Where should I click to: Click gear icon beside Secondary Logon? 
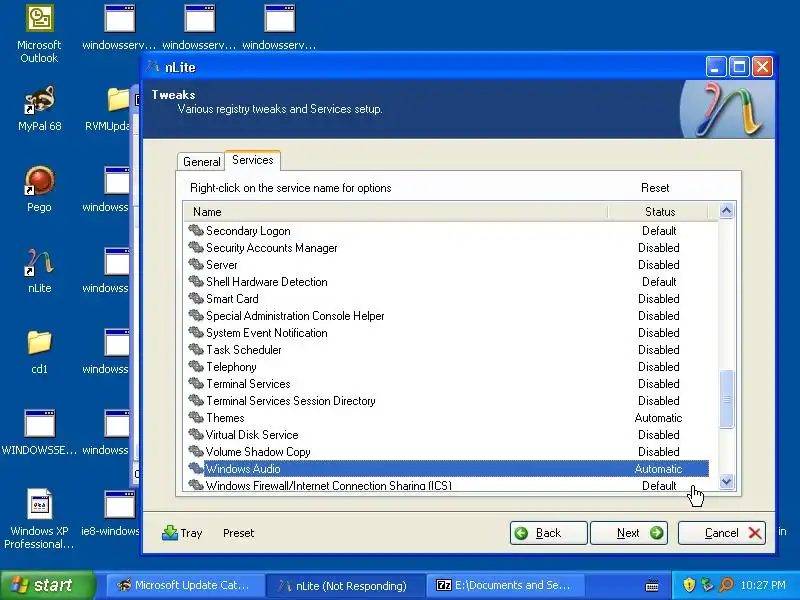coord(196,231)
